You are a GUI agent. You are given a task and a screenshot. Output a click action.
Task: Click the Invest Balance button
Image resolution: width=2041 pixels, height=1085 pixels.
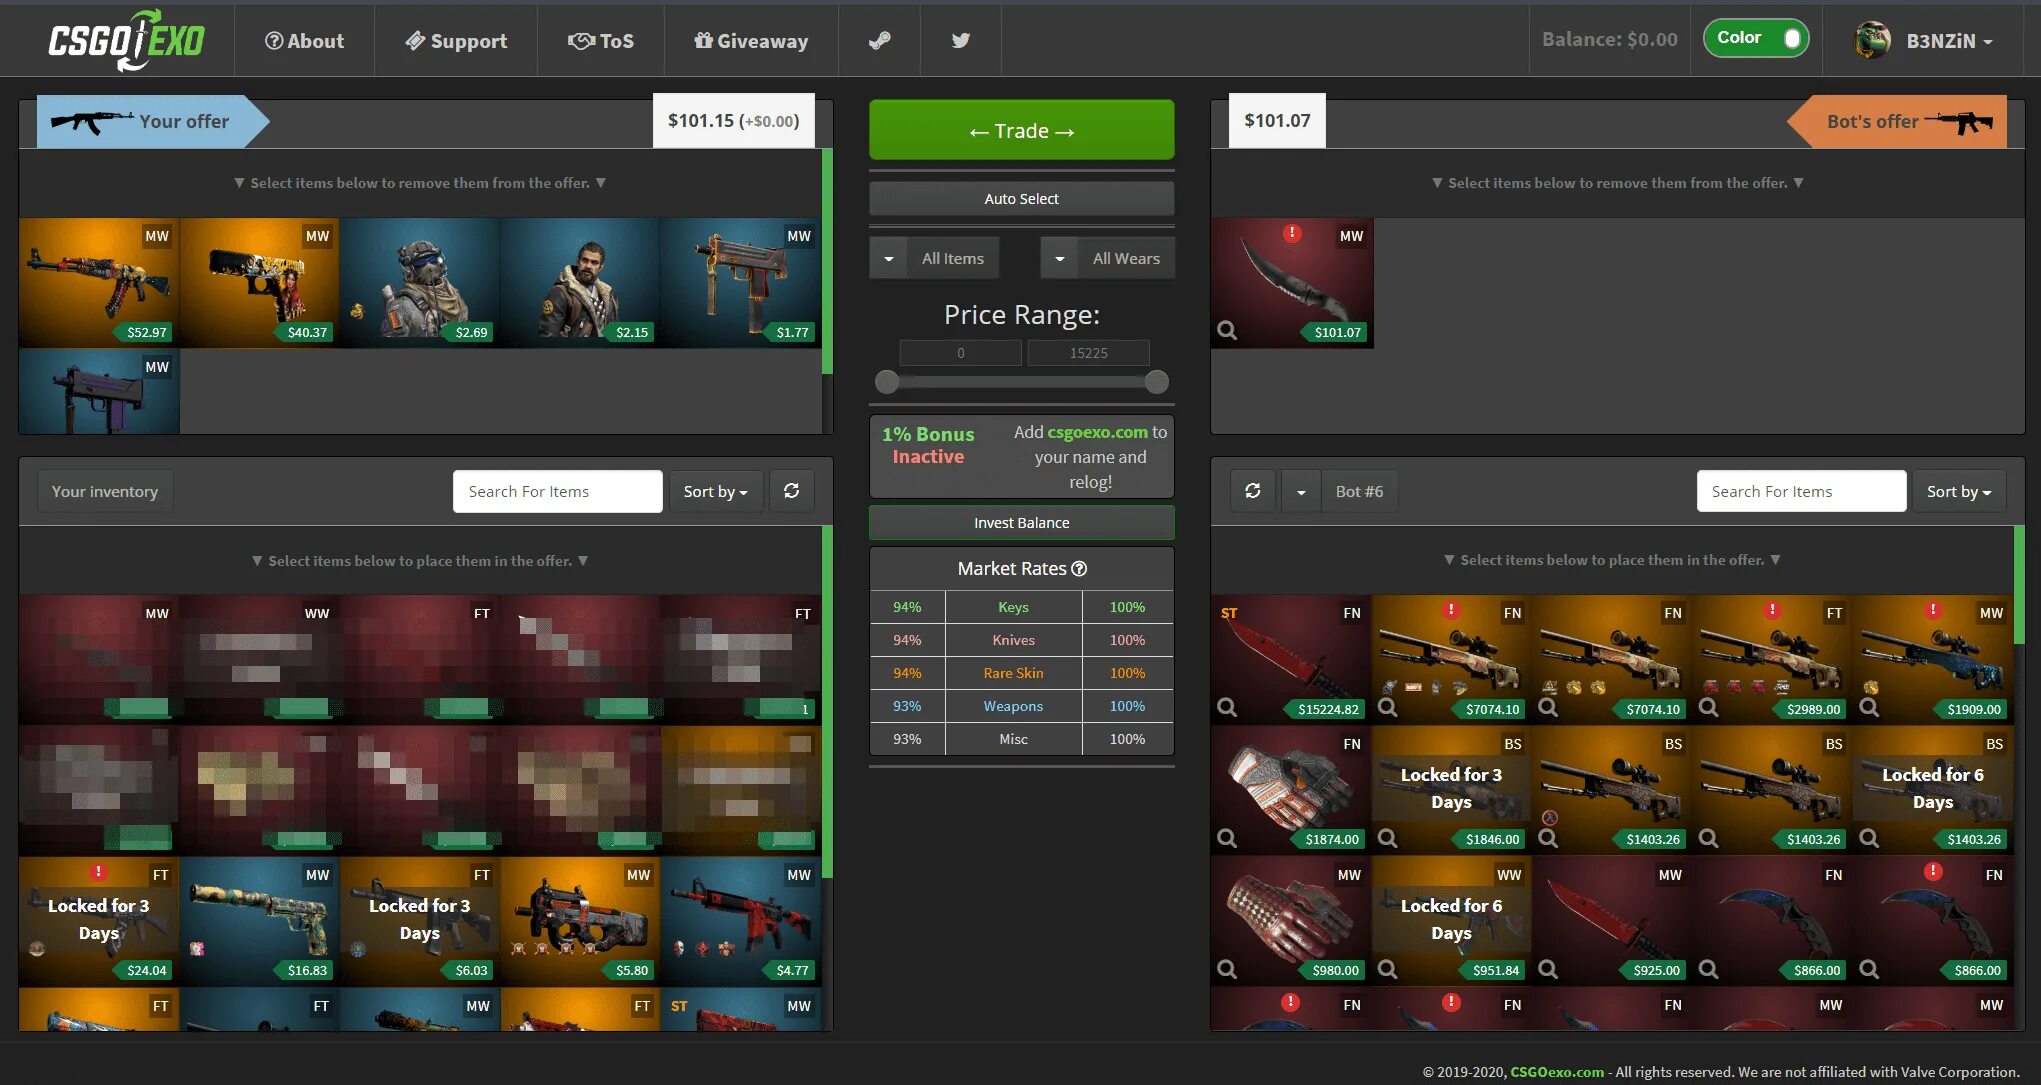click(1021, 523)
